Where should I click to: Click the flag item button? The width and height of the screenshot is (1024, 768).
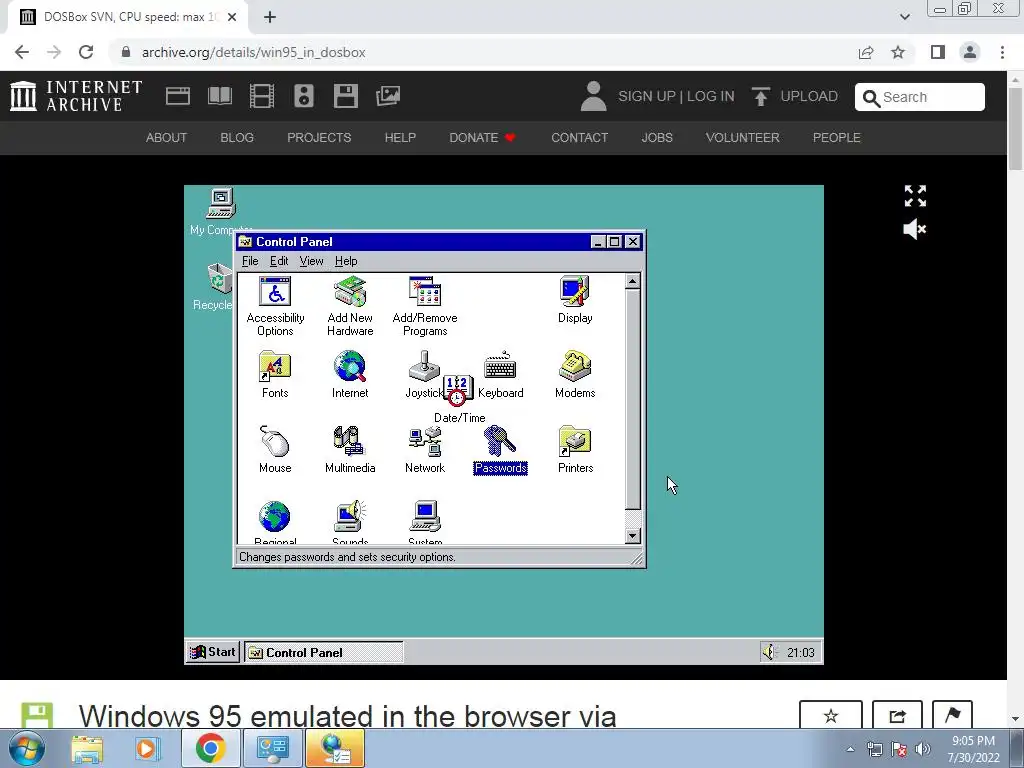[952, 716]
